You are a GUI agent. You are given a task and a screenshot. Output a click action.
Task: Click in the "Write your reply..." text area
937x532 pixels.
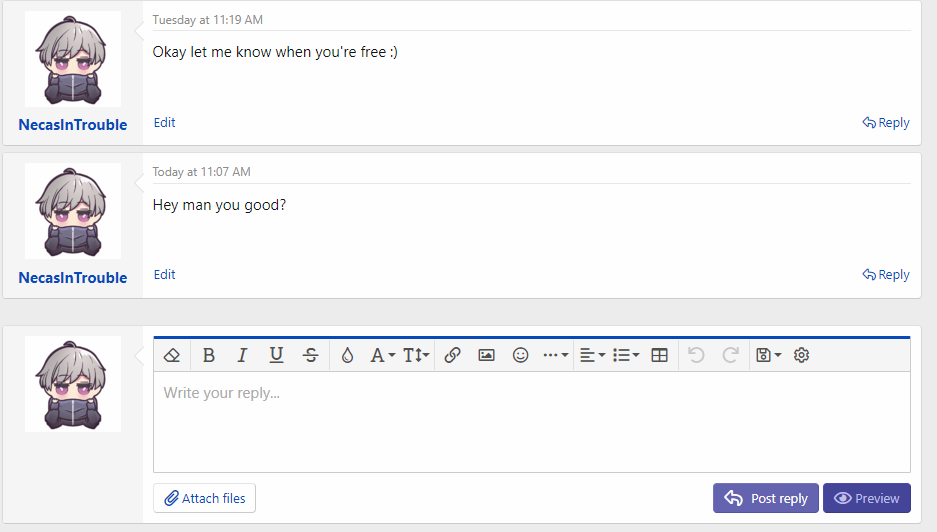point(531,421)
